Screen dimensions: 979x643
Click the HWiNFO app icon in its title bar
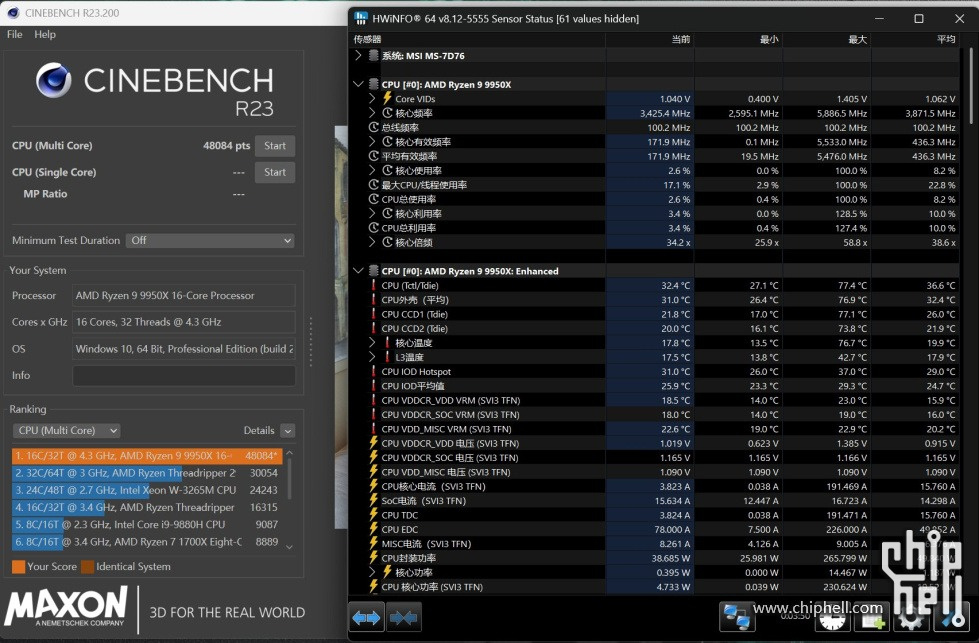pyautogui.click(x=361, y=19)
